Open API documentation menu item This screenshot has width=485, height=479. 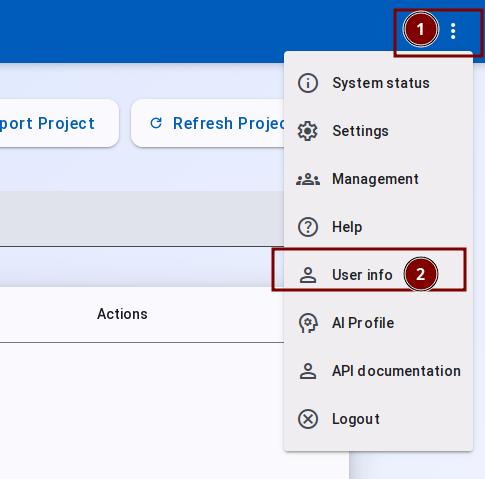(x=378, y=371)
